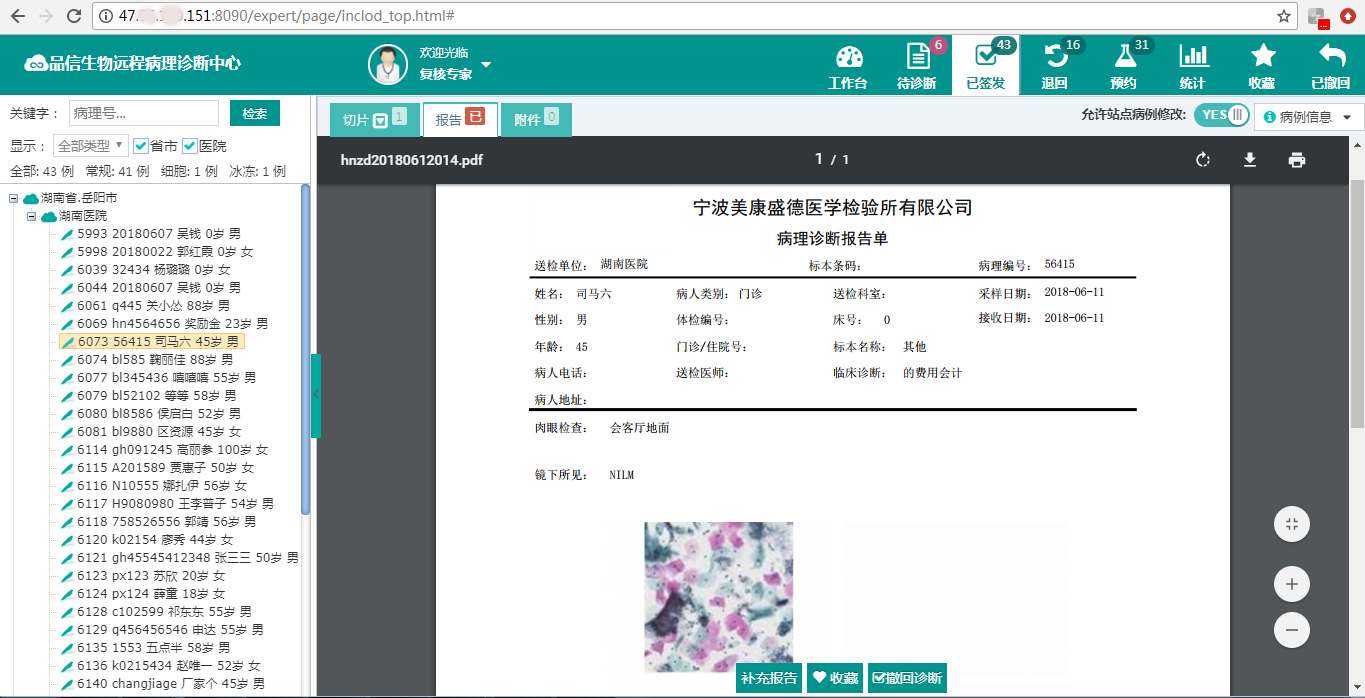Image resolution: width=1365 pixels, height=698 pixels.
Task: Open the 预约 appointments panel
Action: [x=1123, y=64]
